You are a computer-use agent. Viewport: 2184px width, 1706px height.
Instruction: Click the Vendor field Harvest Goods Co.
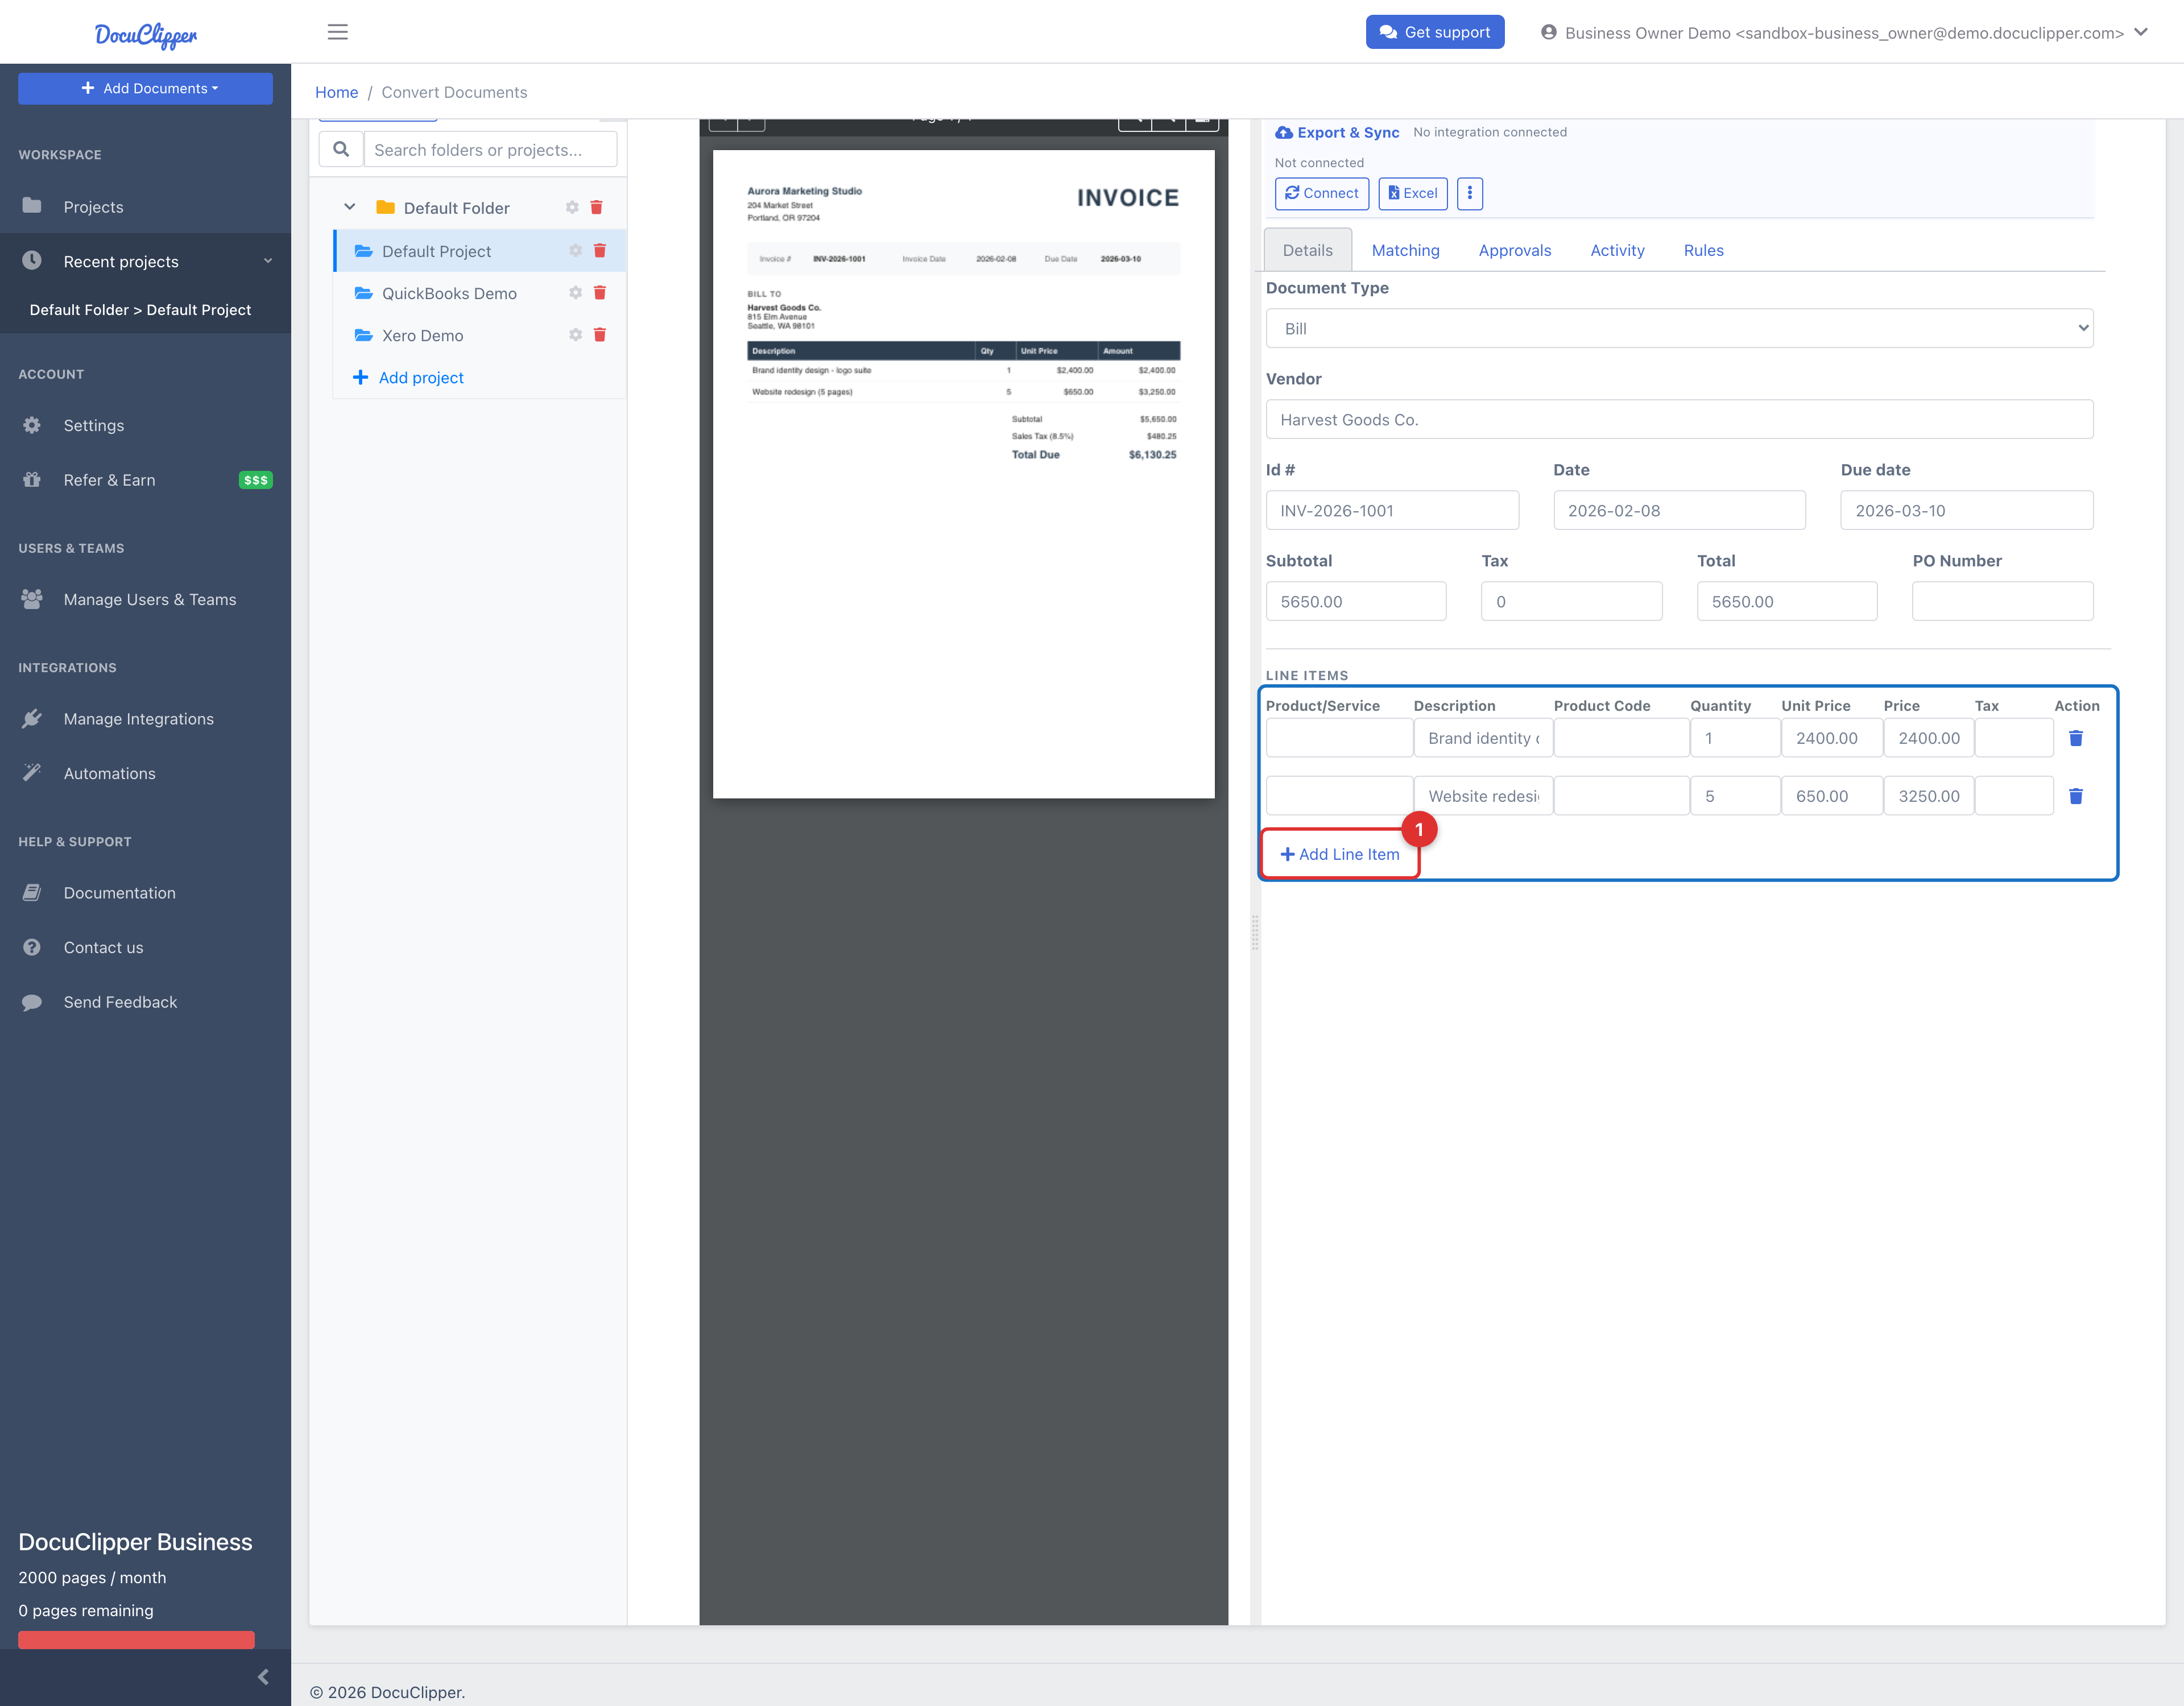tap(1679, 419)
